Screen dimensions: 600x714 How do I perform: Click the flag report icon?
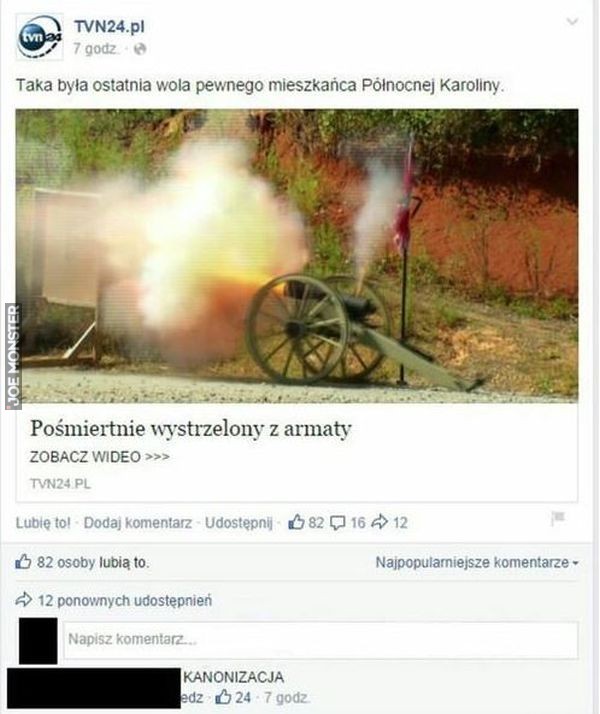(x=558, y=519)
